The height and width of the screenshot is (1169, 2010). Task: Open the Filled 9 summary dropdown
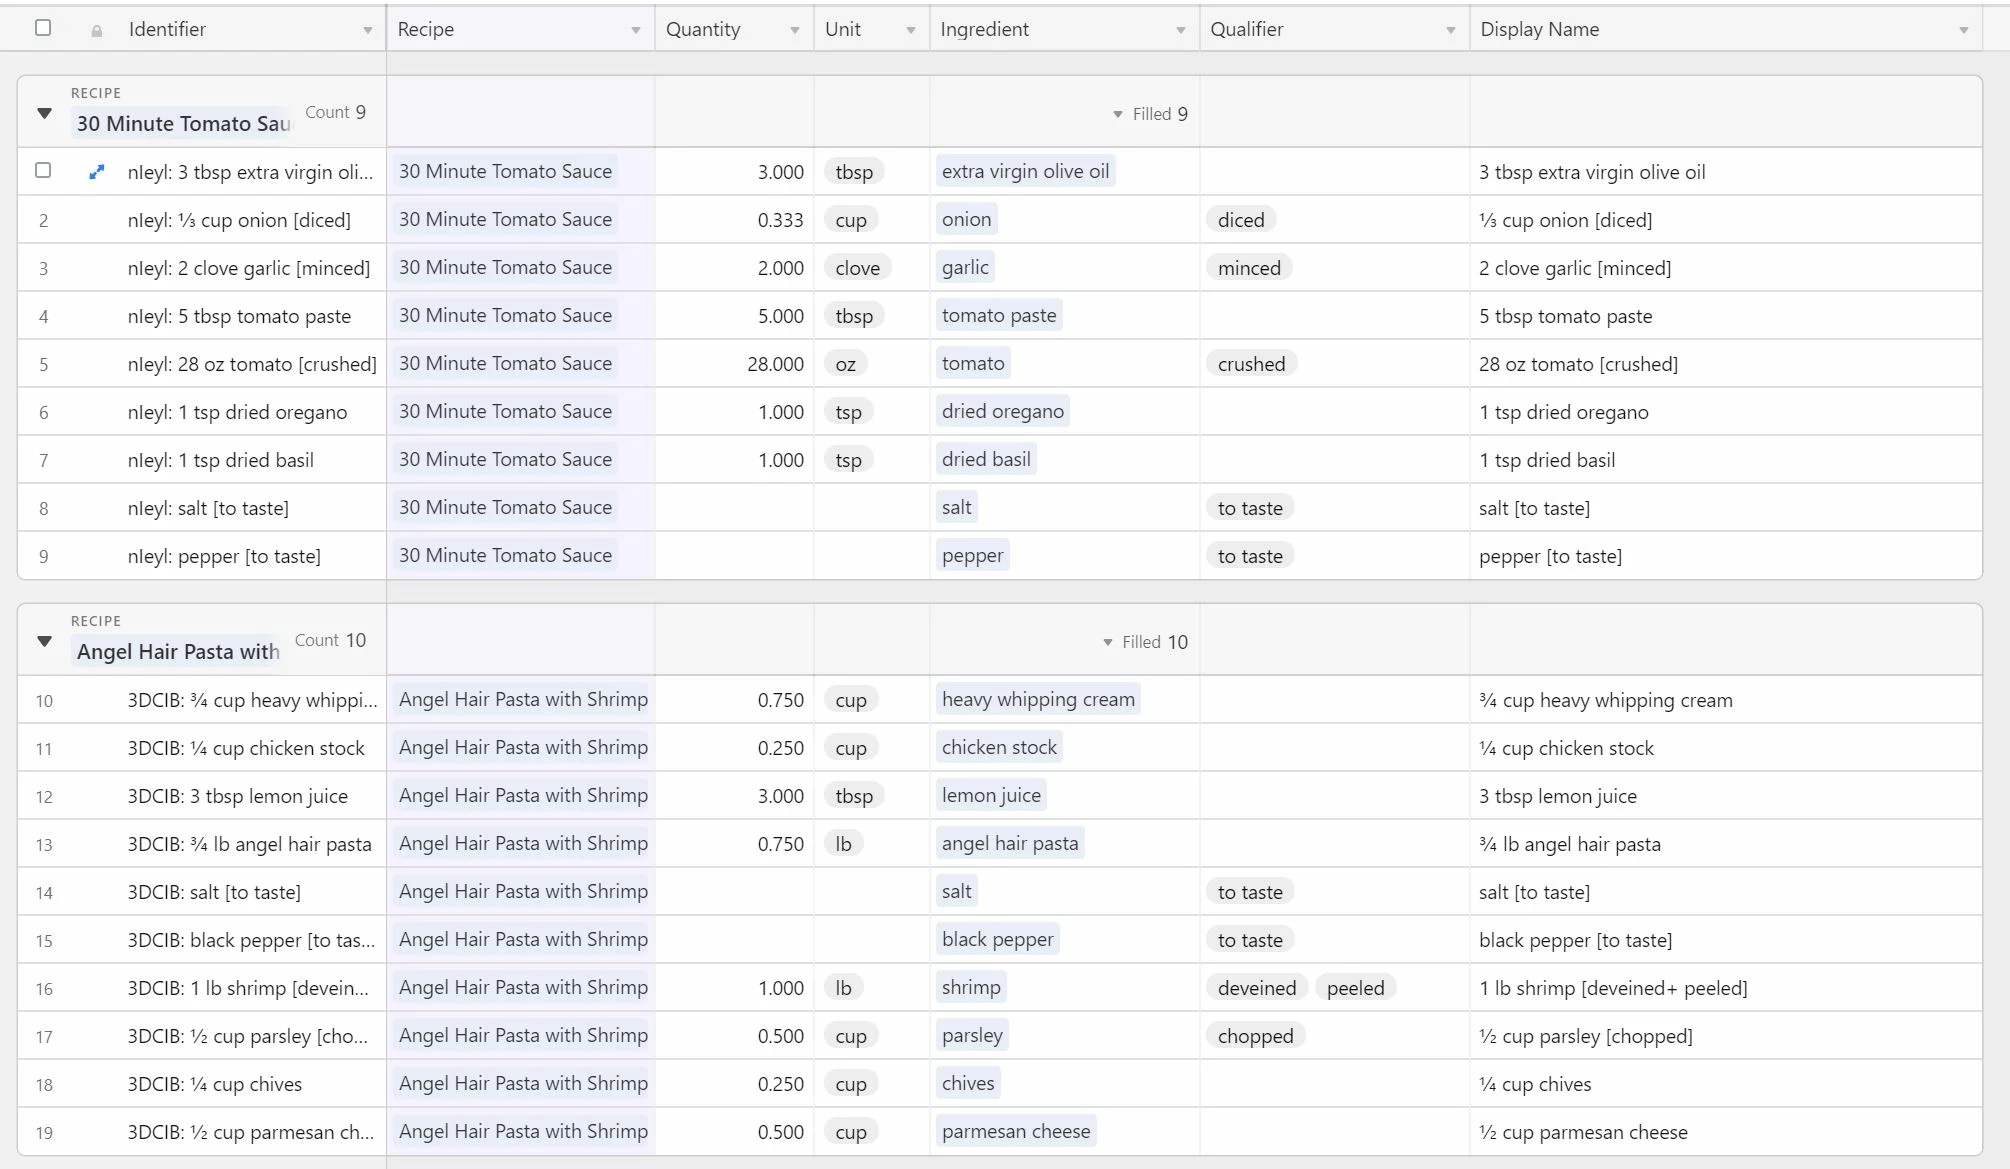click(x=1150, y=114)
